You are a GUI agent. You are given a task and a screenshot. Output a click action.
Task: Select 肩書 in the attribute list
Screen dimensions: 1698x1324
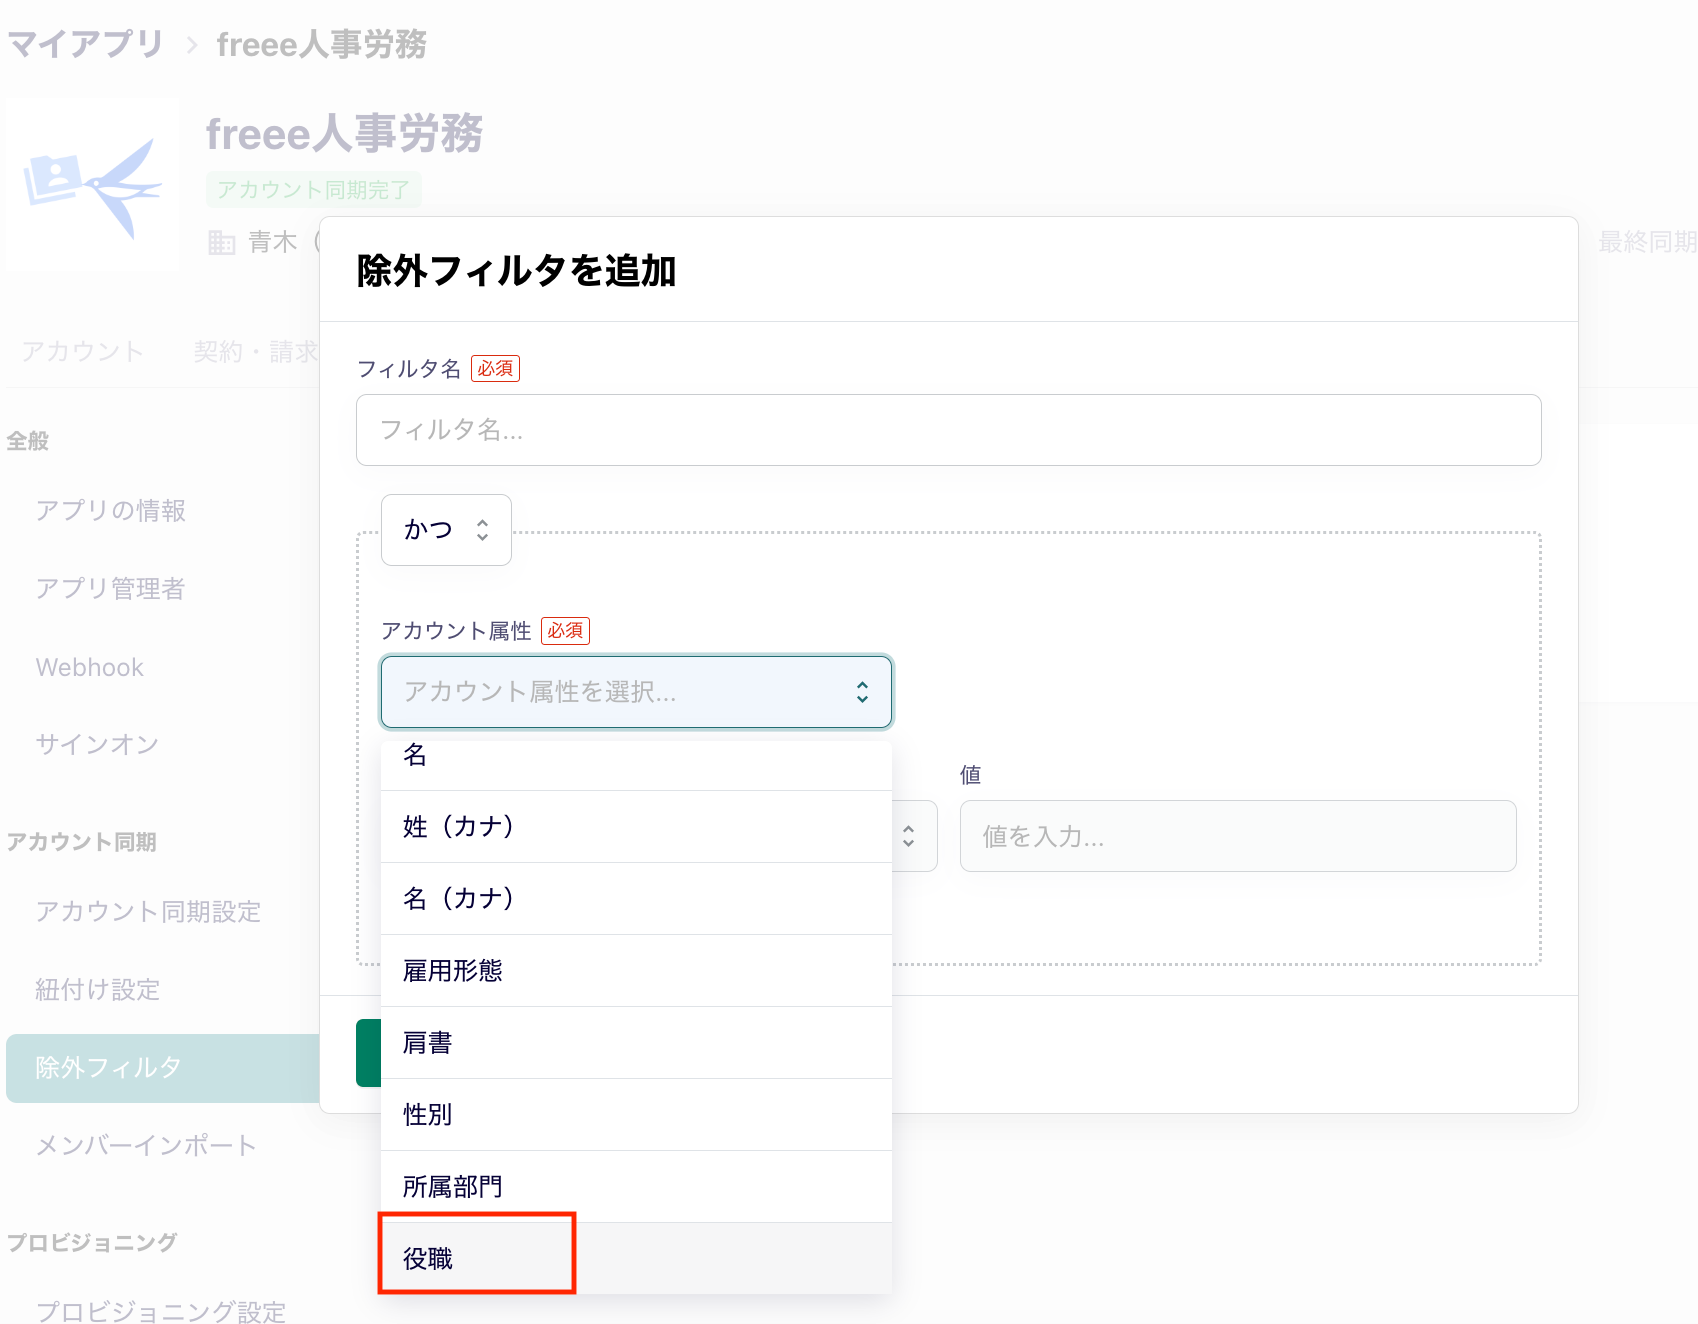tap(428, 1042)
